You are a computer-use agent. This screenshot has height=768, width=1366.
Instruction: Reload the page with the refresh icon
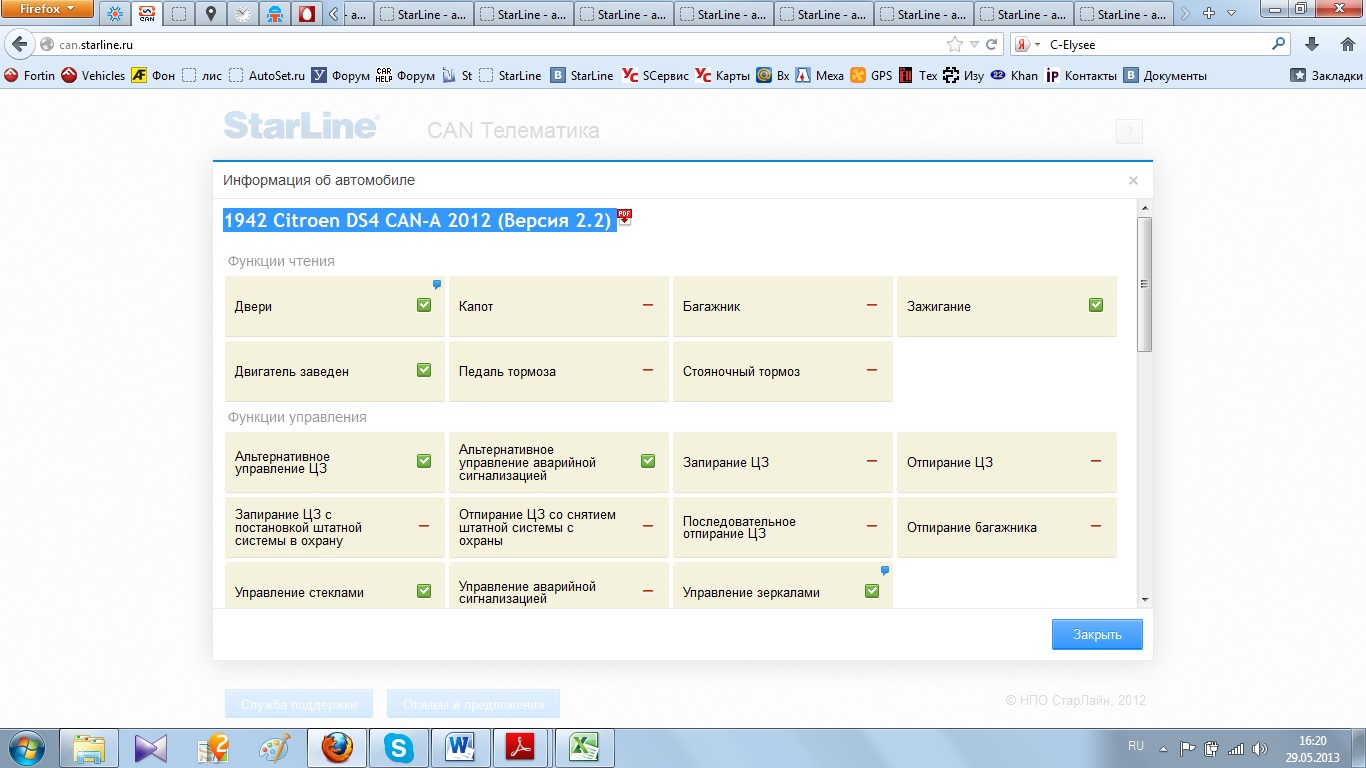(992, 45)
